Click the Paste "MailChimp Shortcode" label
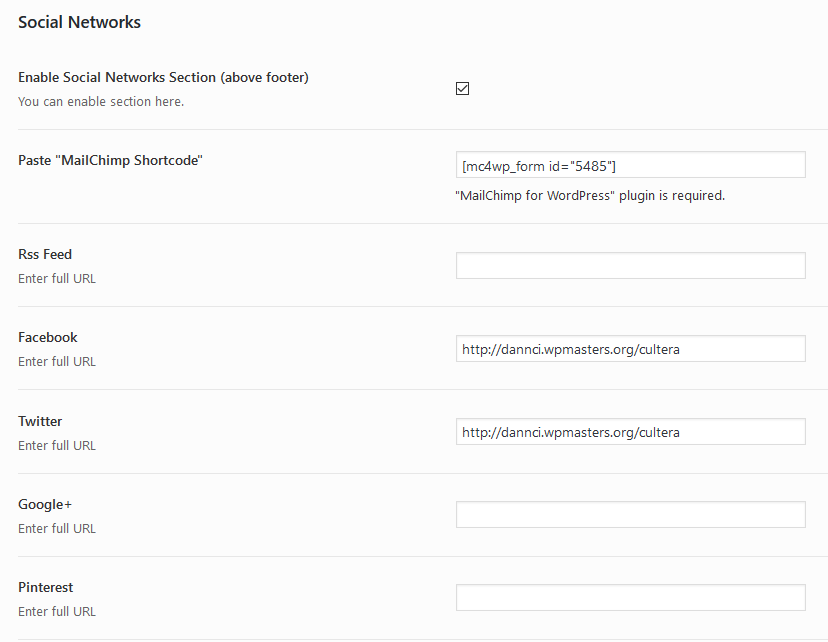 tap(110, 160)
